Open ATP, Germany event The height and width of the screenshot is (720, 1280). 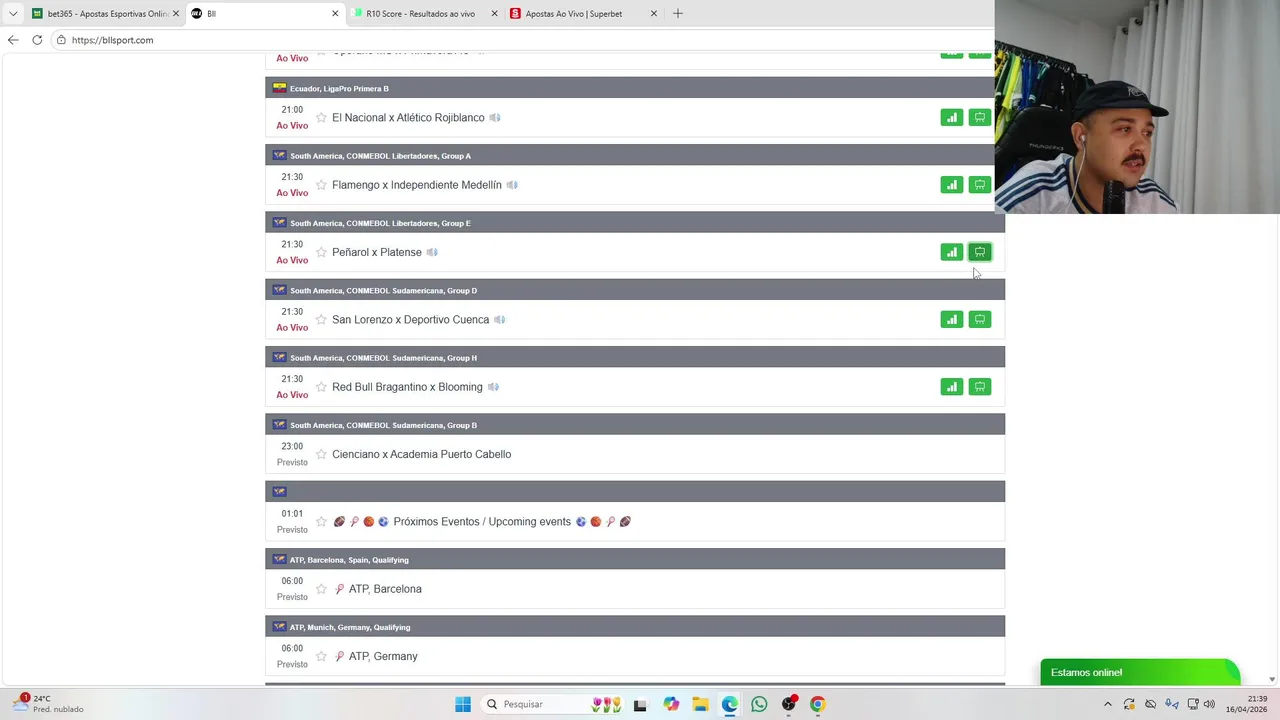coord(383,656)
